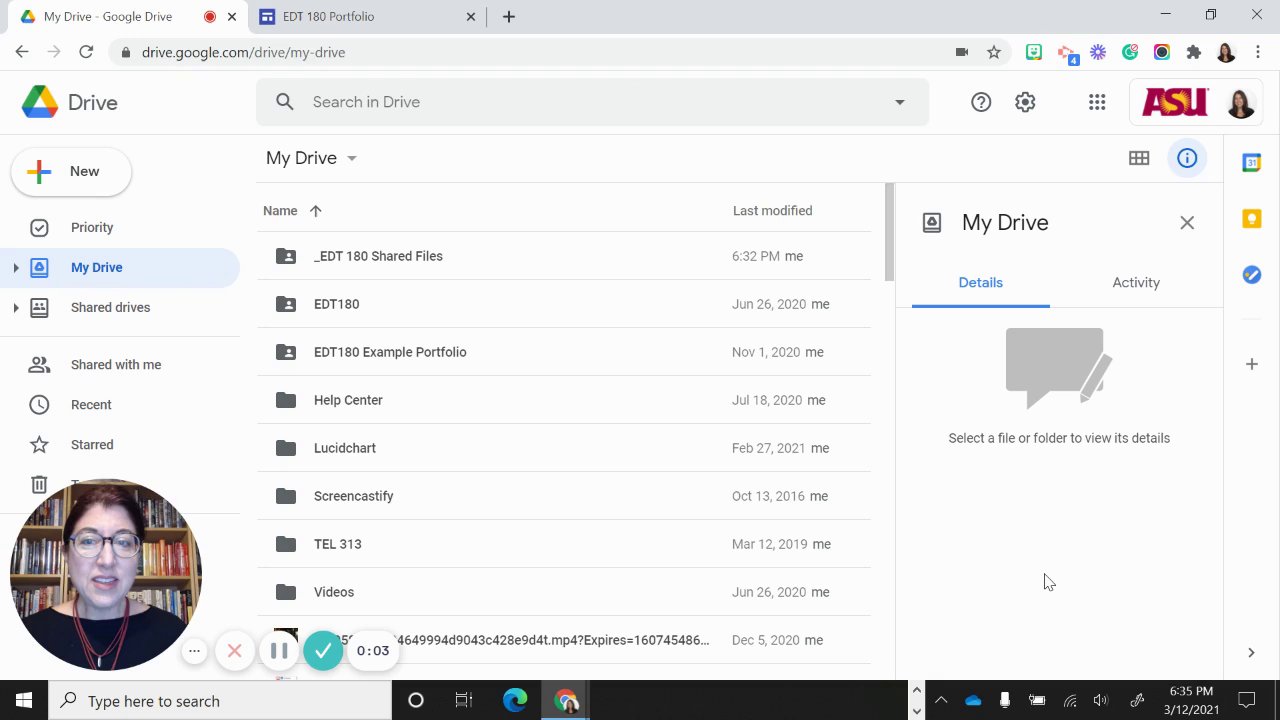1280x720 pixels.
Task: Select the Videos folder
Action: [x=564, y=592]
